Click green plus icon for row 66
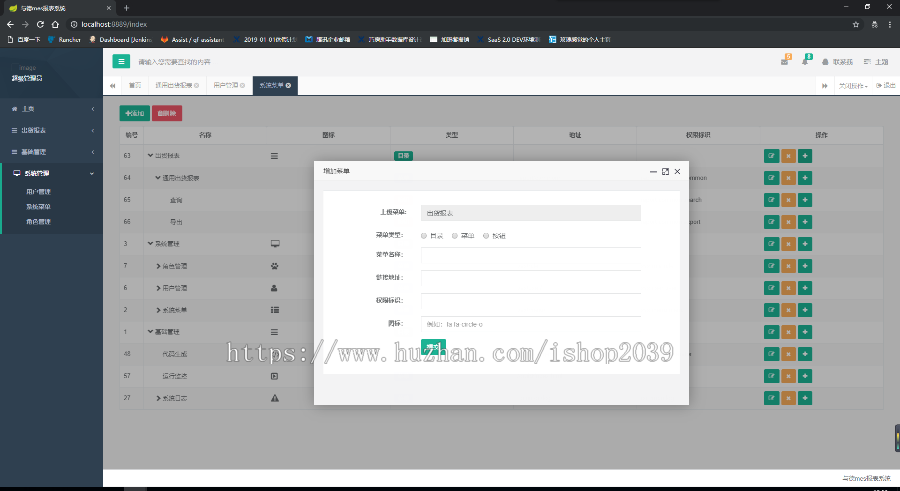This screenshot has height=491, width=900. click(x=805, y=222)
